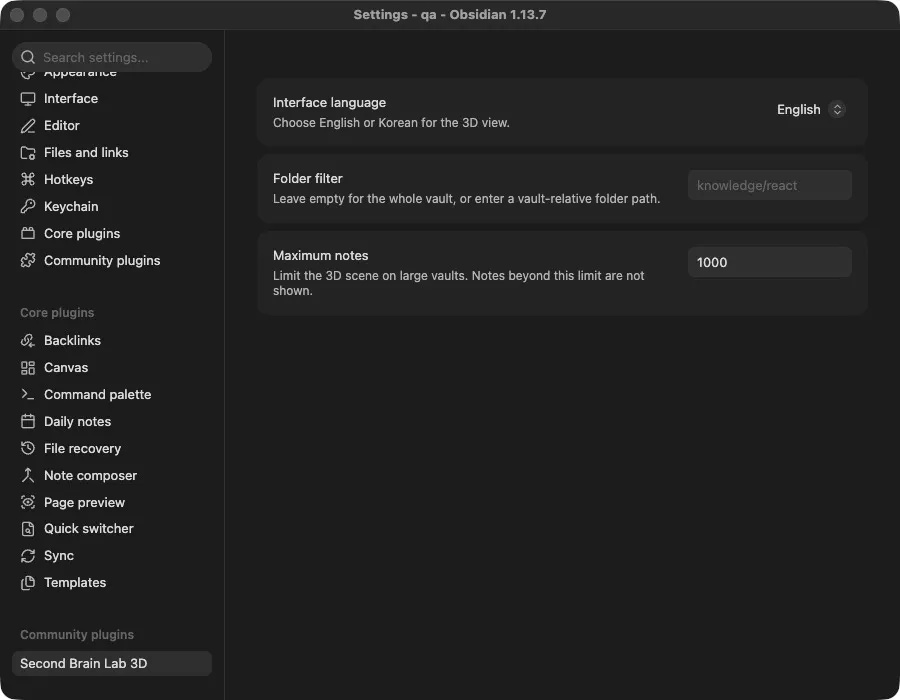Click the Core plugins box icon
Screen dimensions: 900x700
tap(28, 234)
